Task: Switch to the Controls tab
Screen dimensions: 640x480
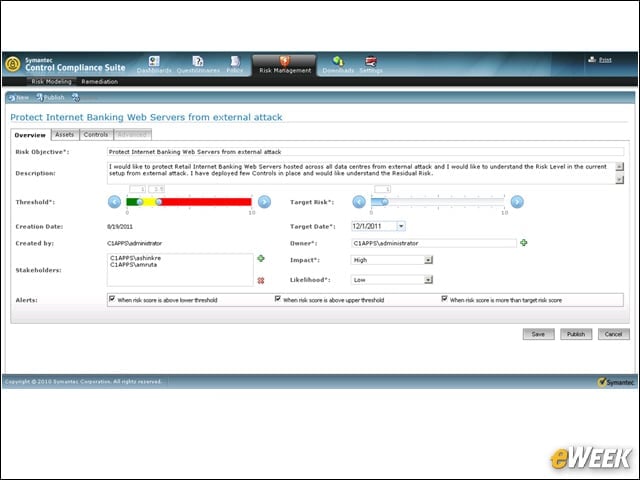Action: pos(96,134)
